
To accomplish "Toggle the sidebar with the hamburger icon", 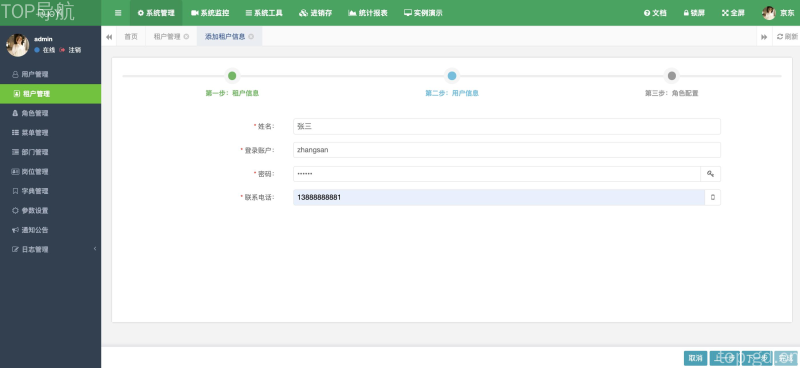I will [x=118, y=13].
